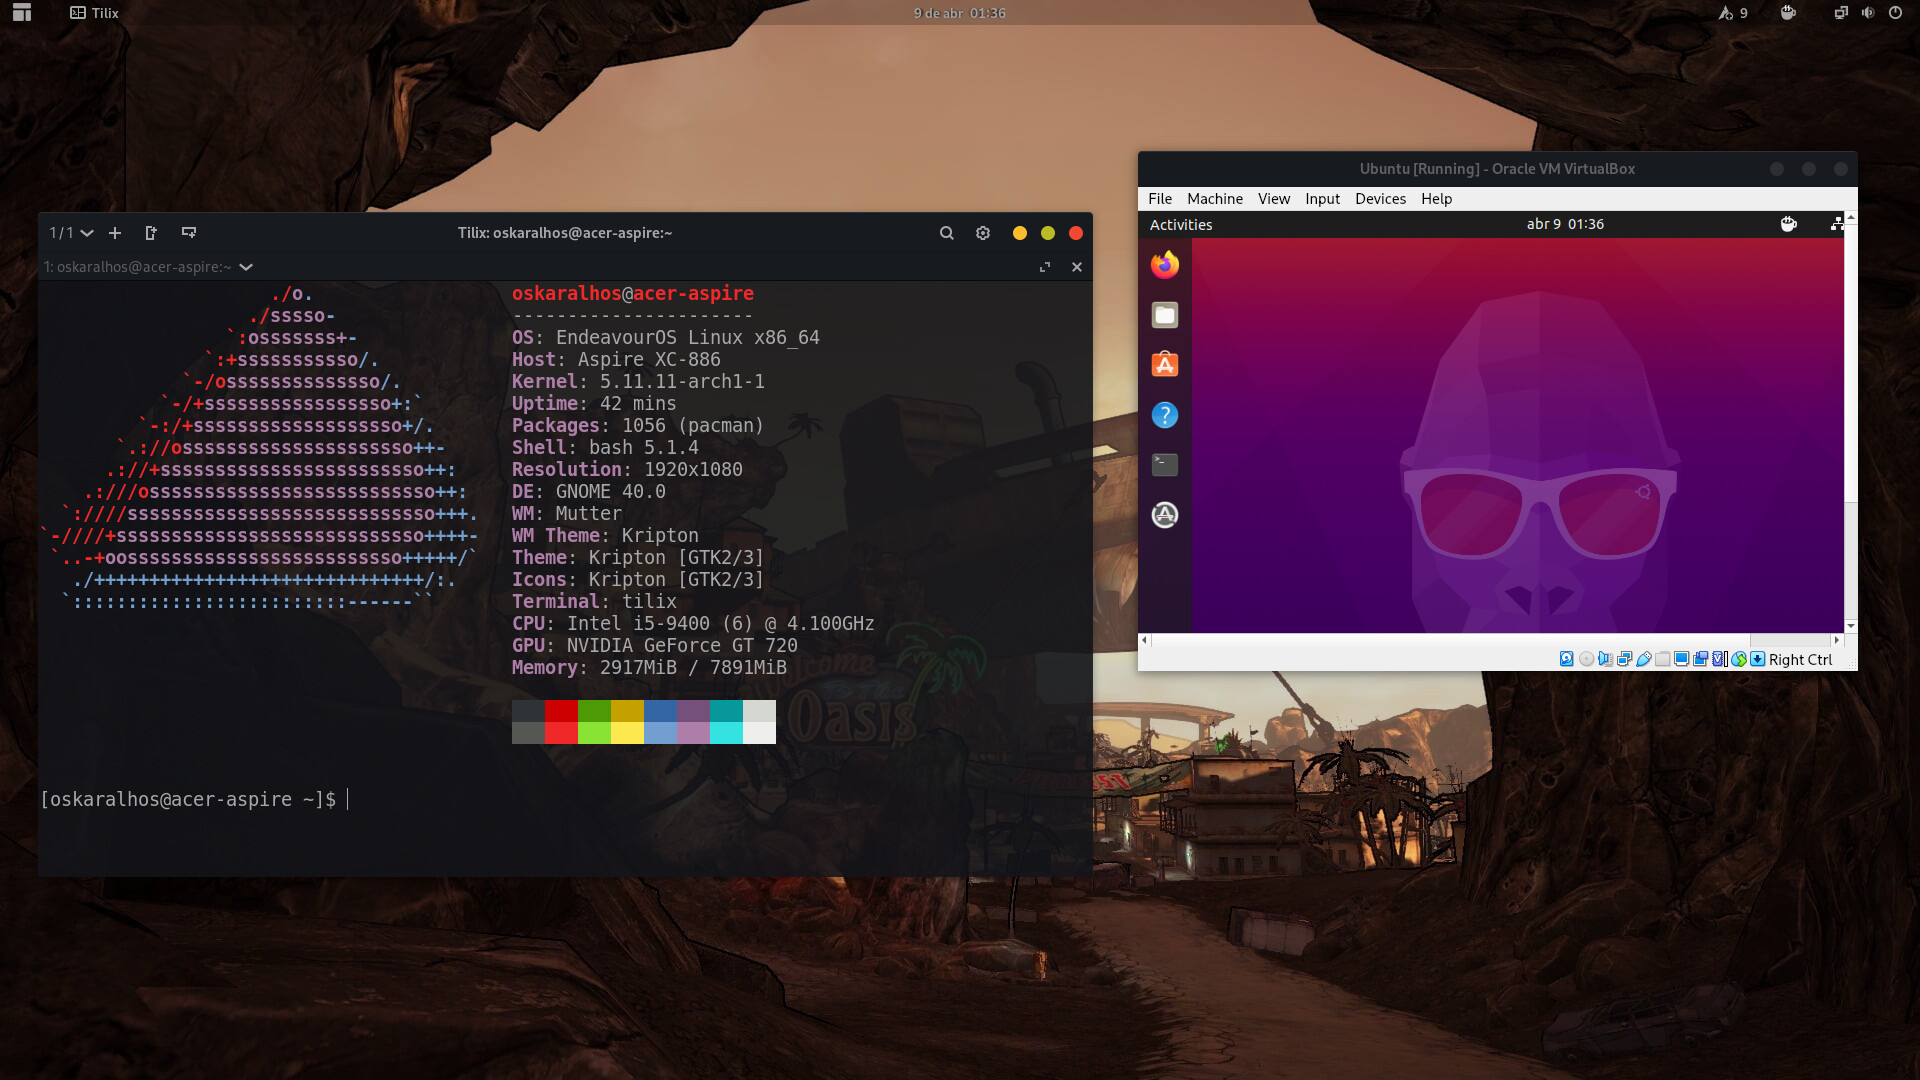
Task: Open guest clock abr 9 01:36
Action: (1565, 224)
